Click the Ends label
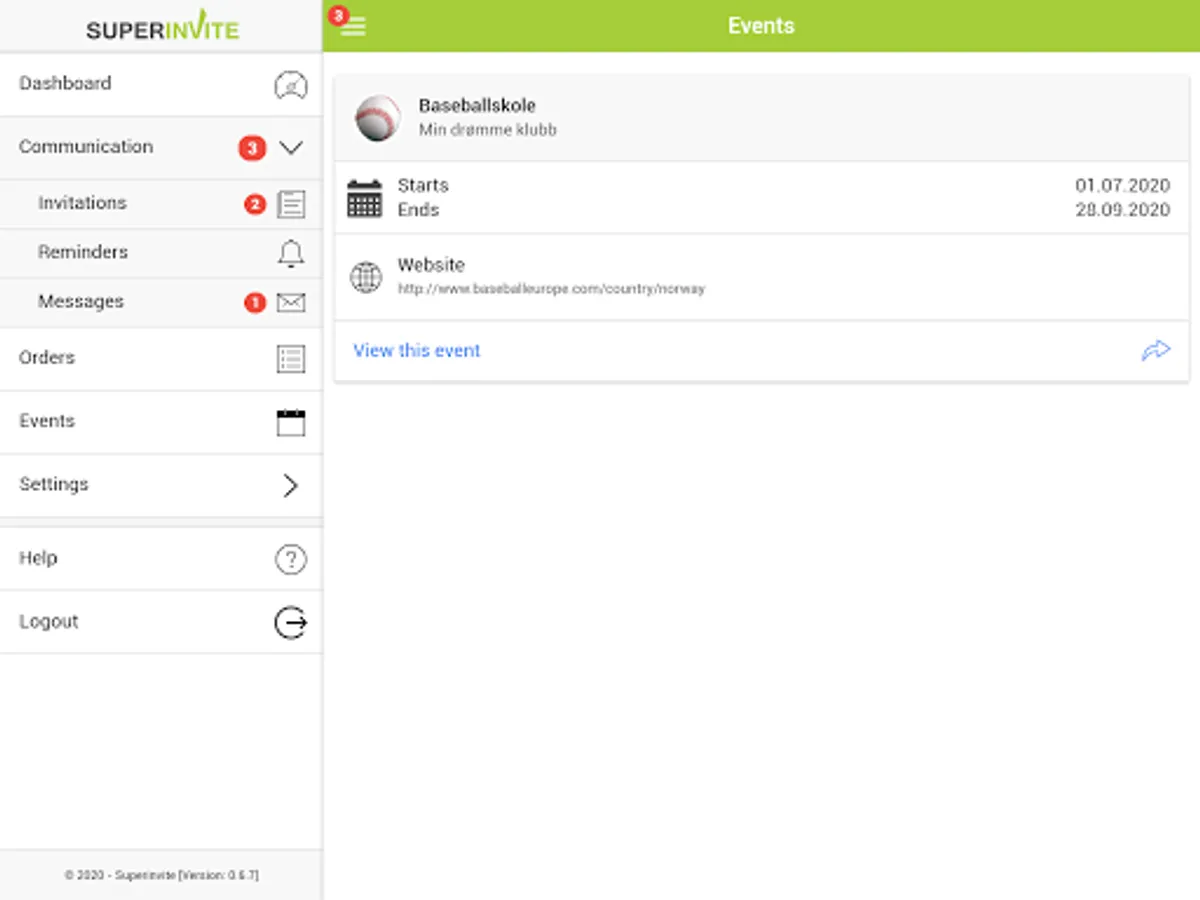Screen dimensions: 1200x900 pos(418,210)
